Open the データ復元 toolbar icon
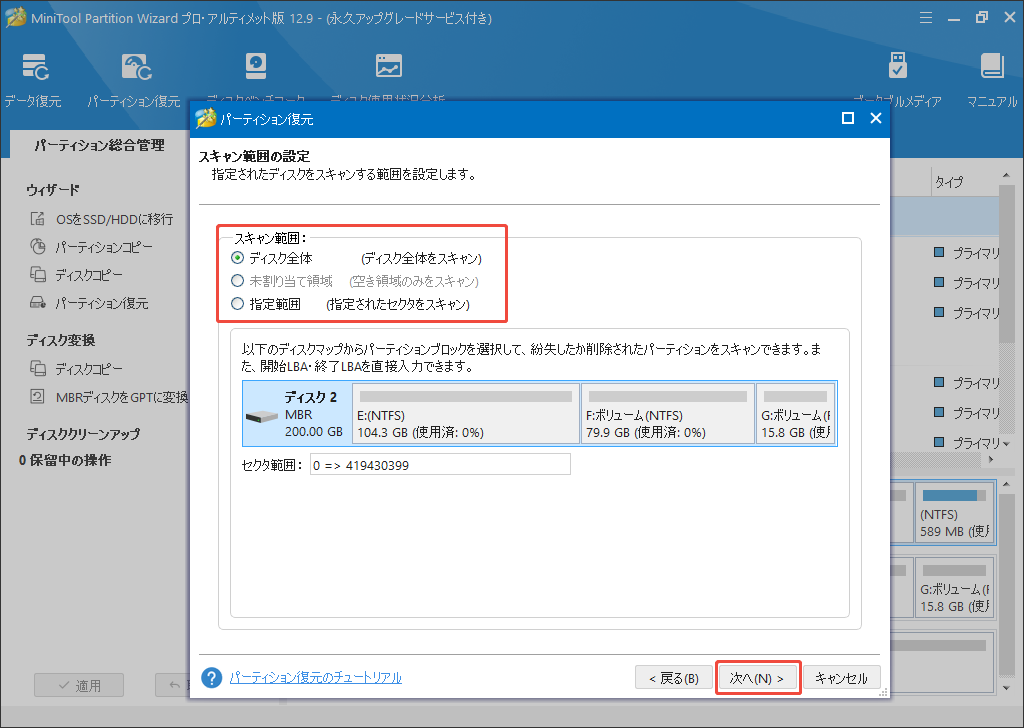Image resolution: width=1024 pixels, height=728 pixels. point(34,67)
